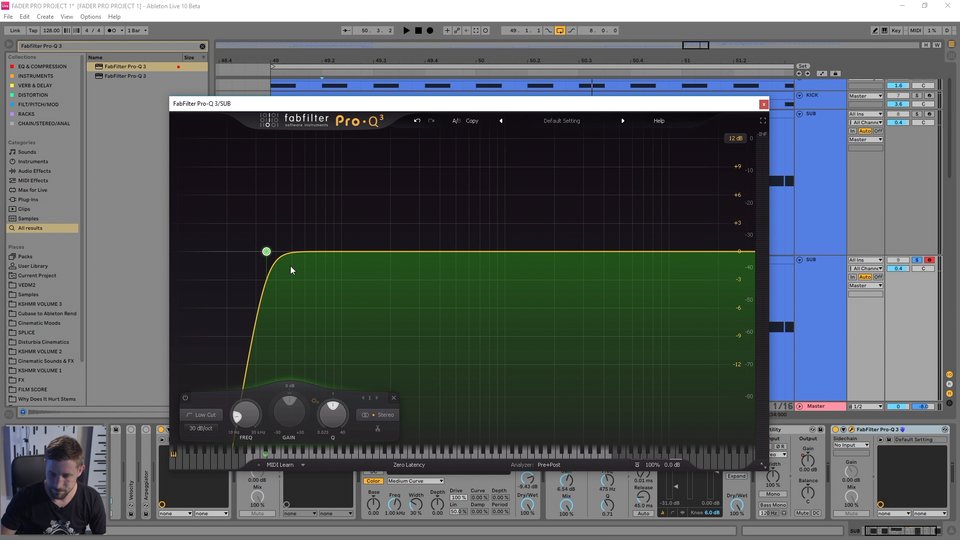The width and height of the screenshot is (960, 540).
Task: Open the MIDI Learn dropdown arrow
Action: pos(302,465)
